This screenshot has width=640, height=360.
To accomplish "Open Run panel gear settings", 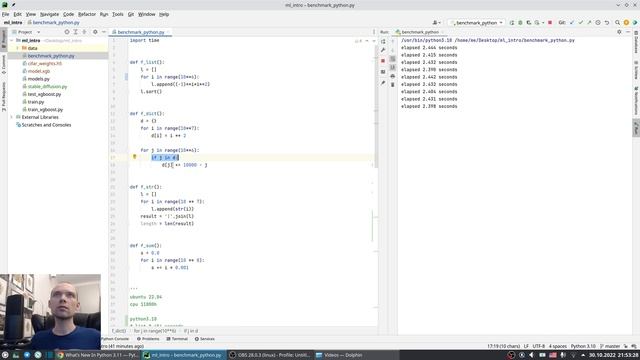I will pyautogui.click(x=619, y=32).
